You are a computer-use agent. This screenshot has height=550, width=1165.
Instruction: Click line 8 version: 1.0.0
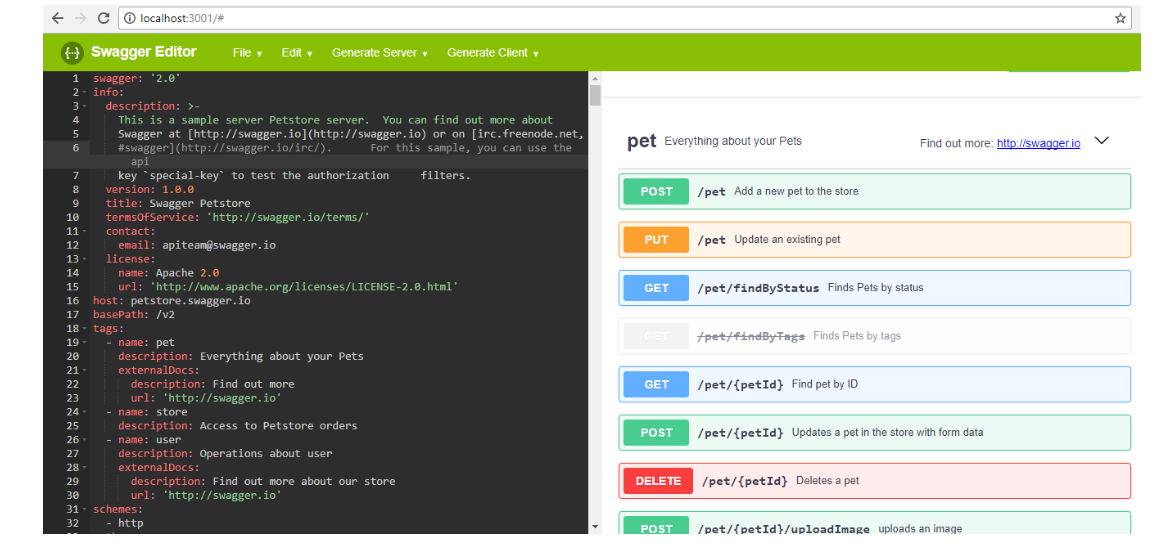[x=149, y=190]
